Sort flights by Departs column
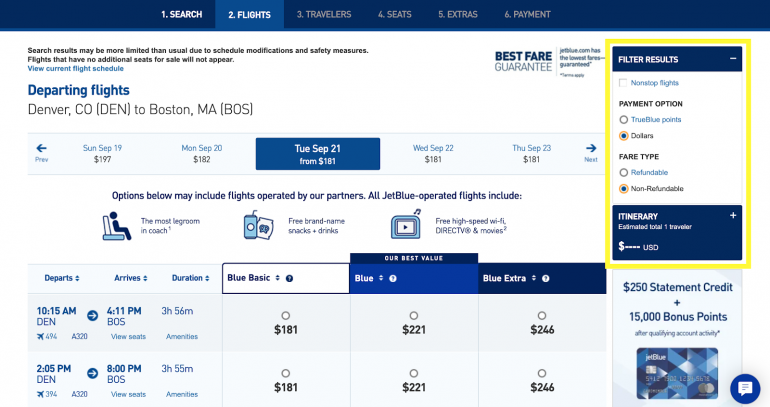Screen dimensions: 770x407 (x=61, y=278)
